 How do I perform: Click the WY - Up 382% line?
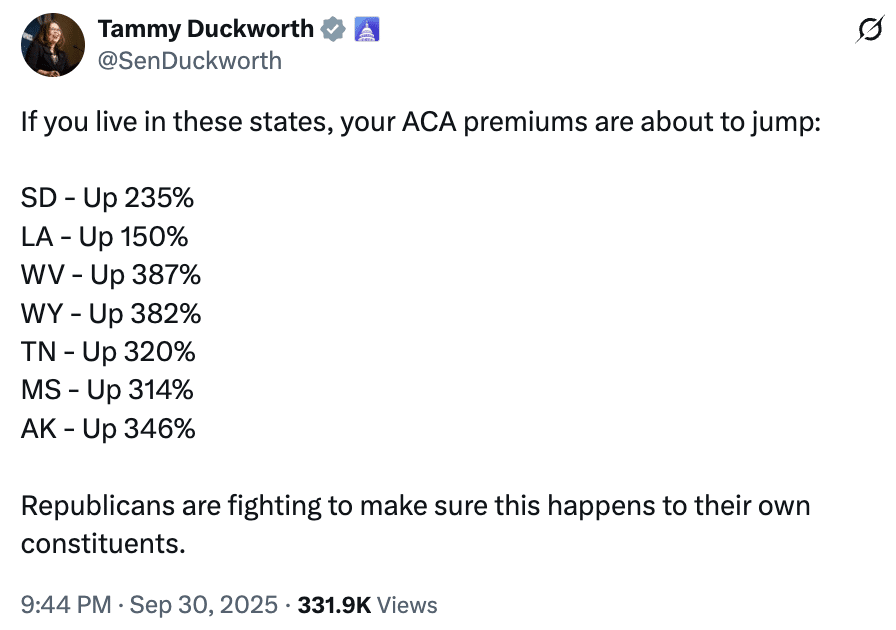110,314
